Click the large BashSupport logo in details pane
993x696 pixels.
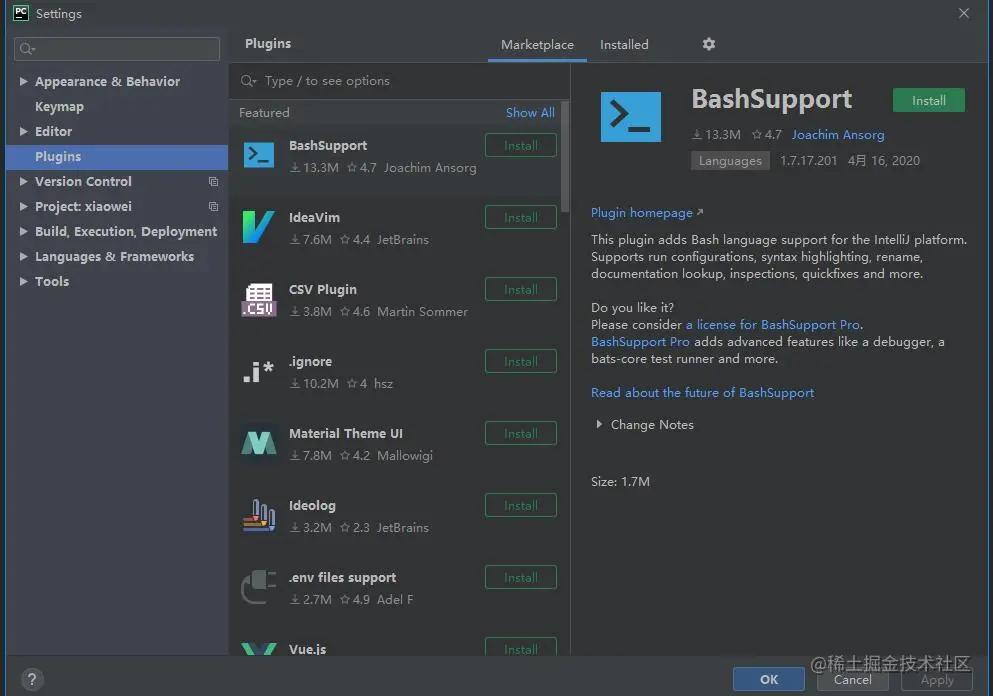[631, 117]
